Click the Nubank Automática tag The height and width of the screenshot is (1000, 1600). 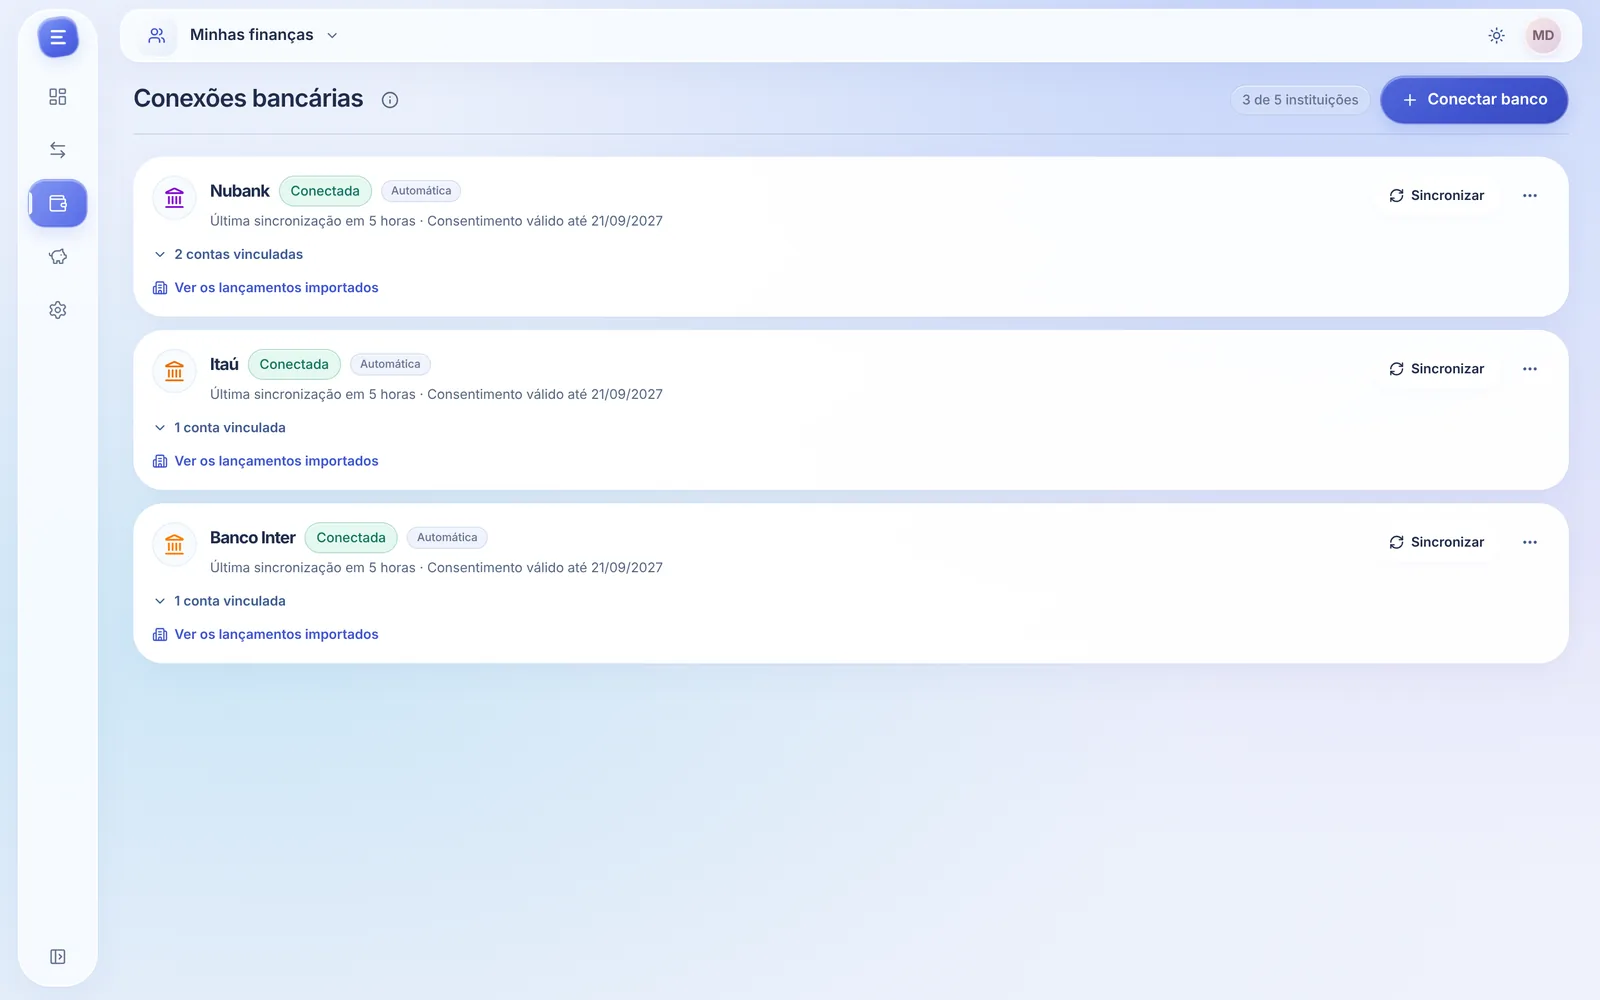coord(421,191)
